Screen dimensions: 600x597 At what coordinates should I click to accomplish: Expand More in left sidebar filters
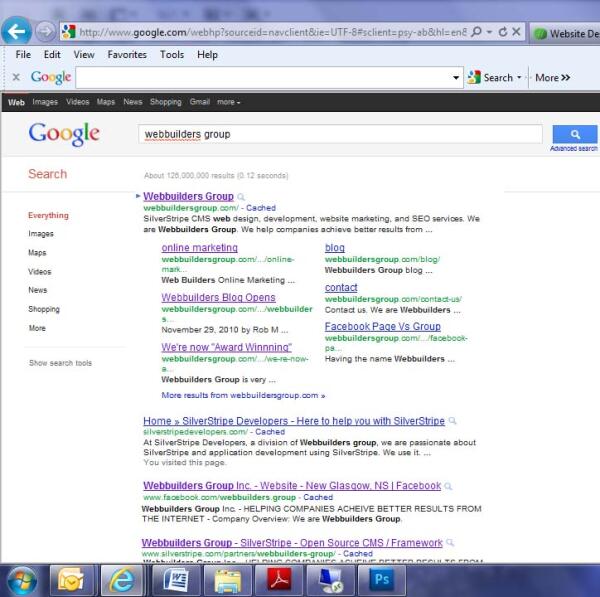[x=37, y=328]
